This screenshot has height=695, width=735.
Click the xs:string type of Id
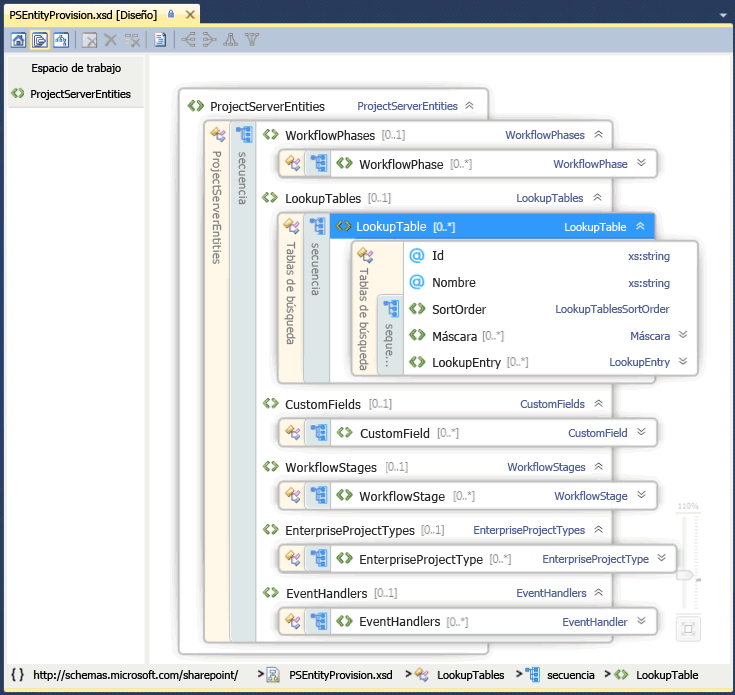click(x=649, y=256)
